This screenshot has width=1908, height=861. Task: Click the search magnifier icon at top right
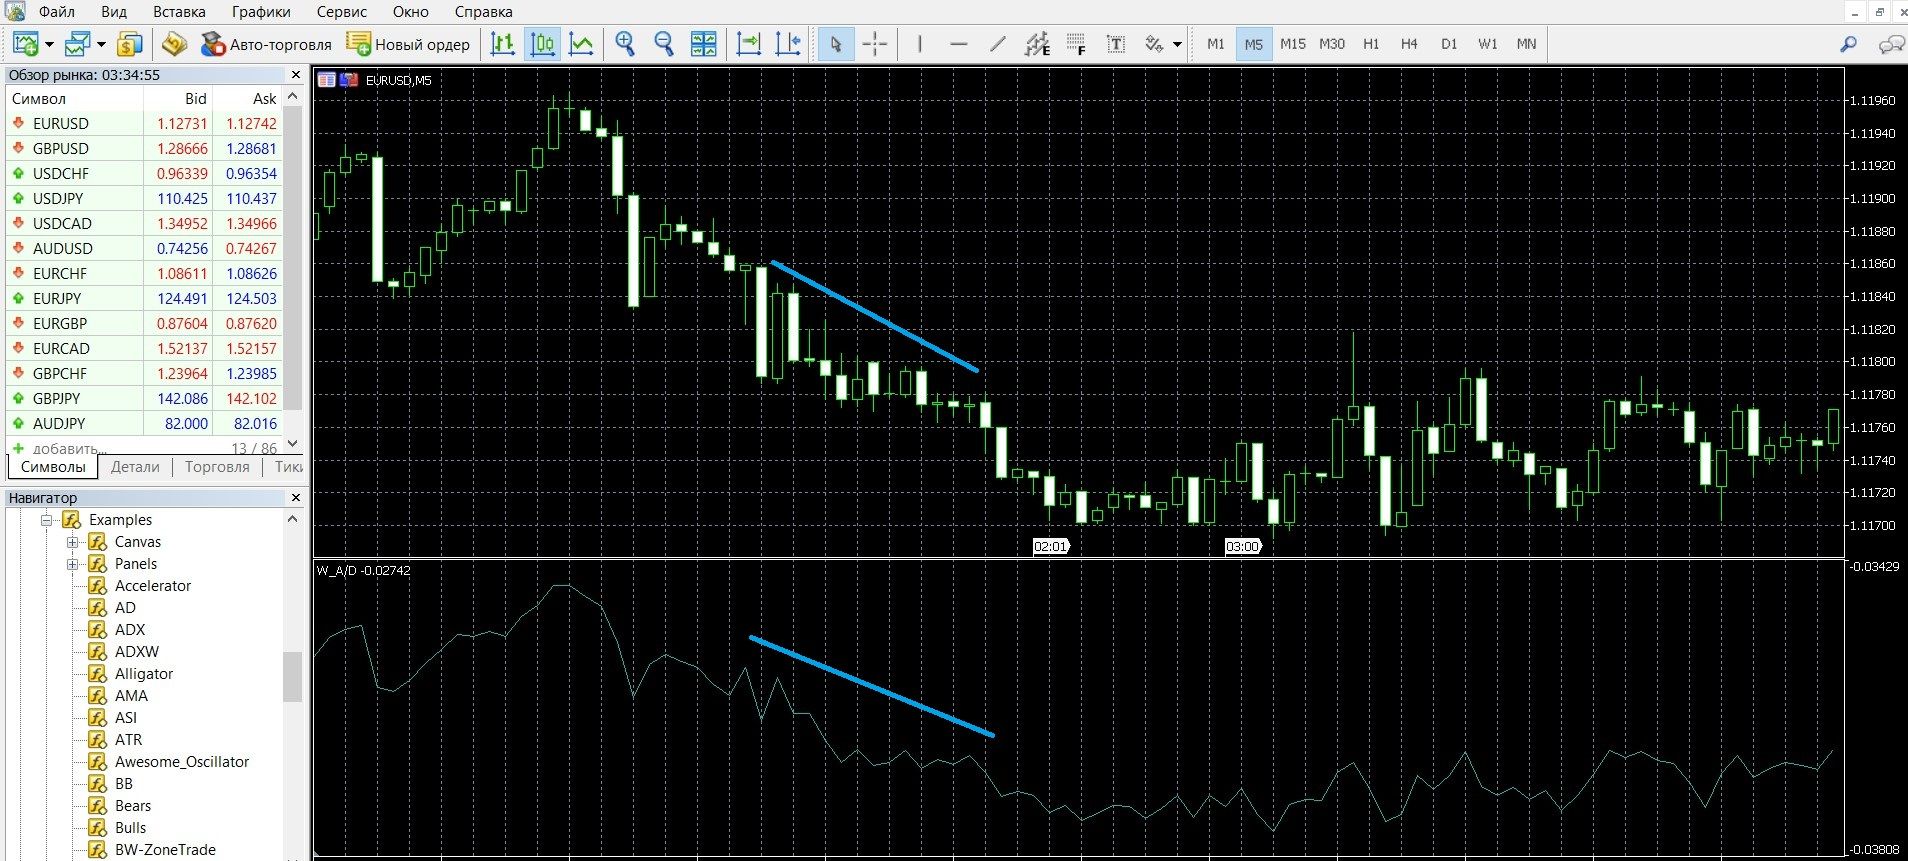(1849, 44)
